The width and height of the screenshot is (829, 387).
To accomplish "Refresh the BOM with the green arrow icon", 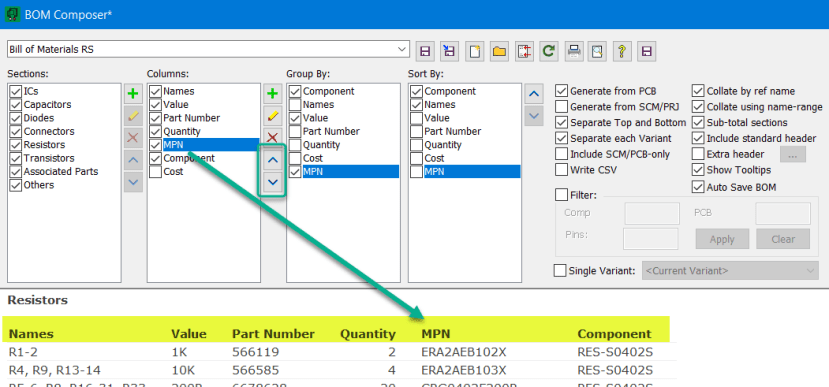I will [549, 51].
